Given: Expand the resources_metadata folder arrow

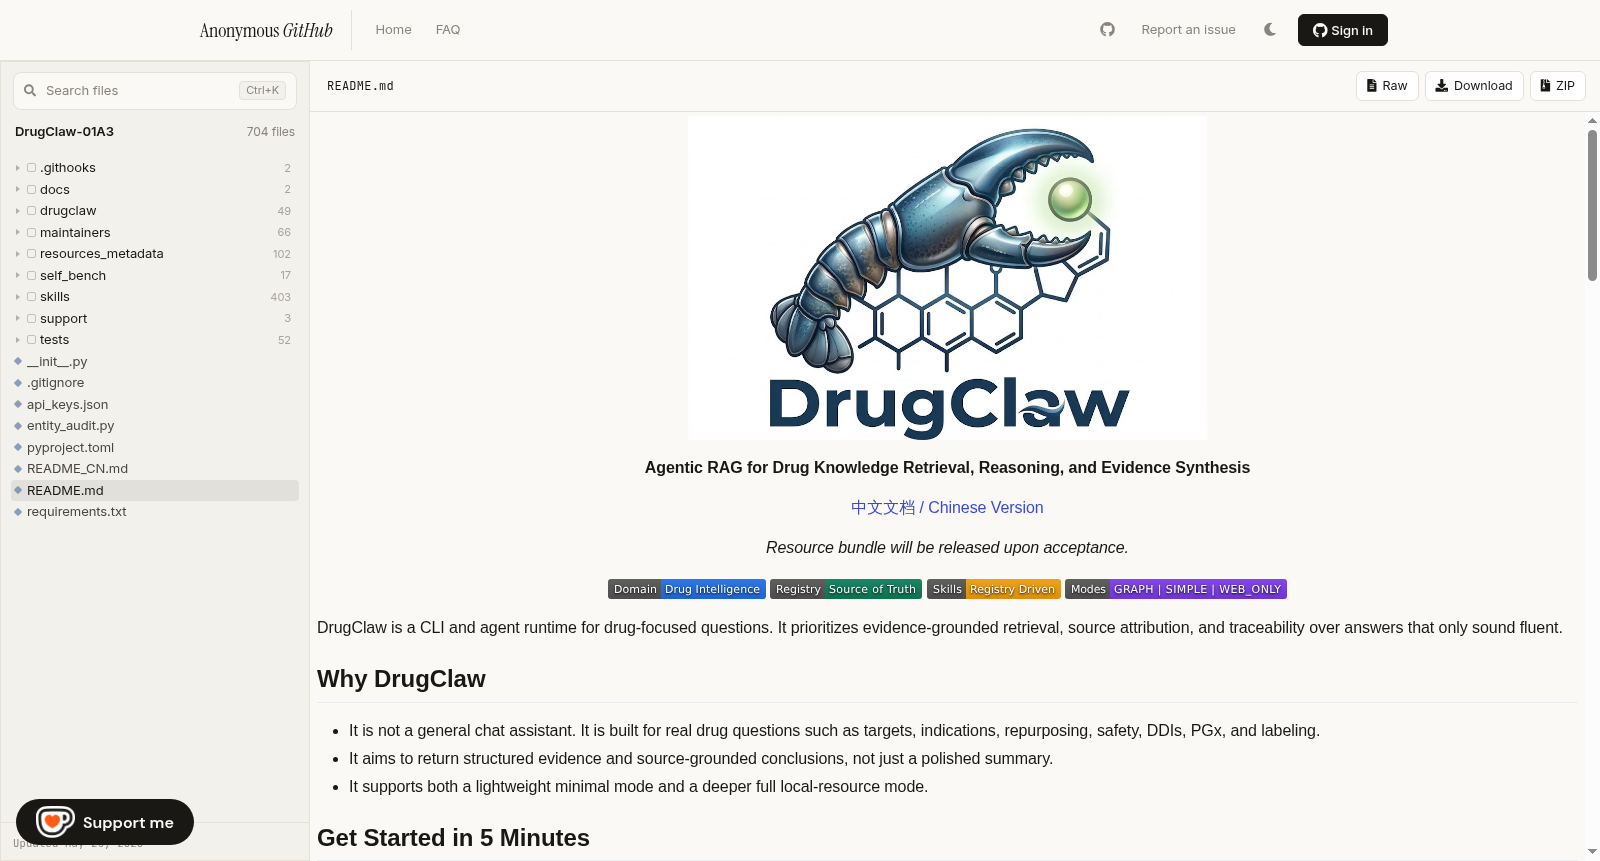Looking at the screenshot, I should [18, 254].
